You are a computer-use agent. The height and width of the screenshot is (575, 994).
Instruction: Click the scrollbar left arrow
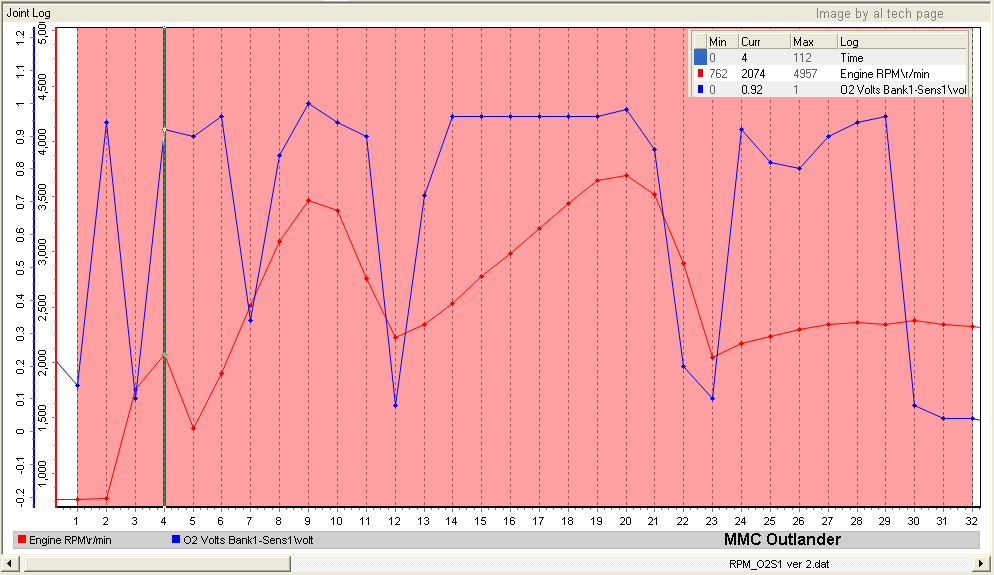point(9,565)
